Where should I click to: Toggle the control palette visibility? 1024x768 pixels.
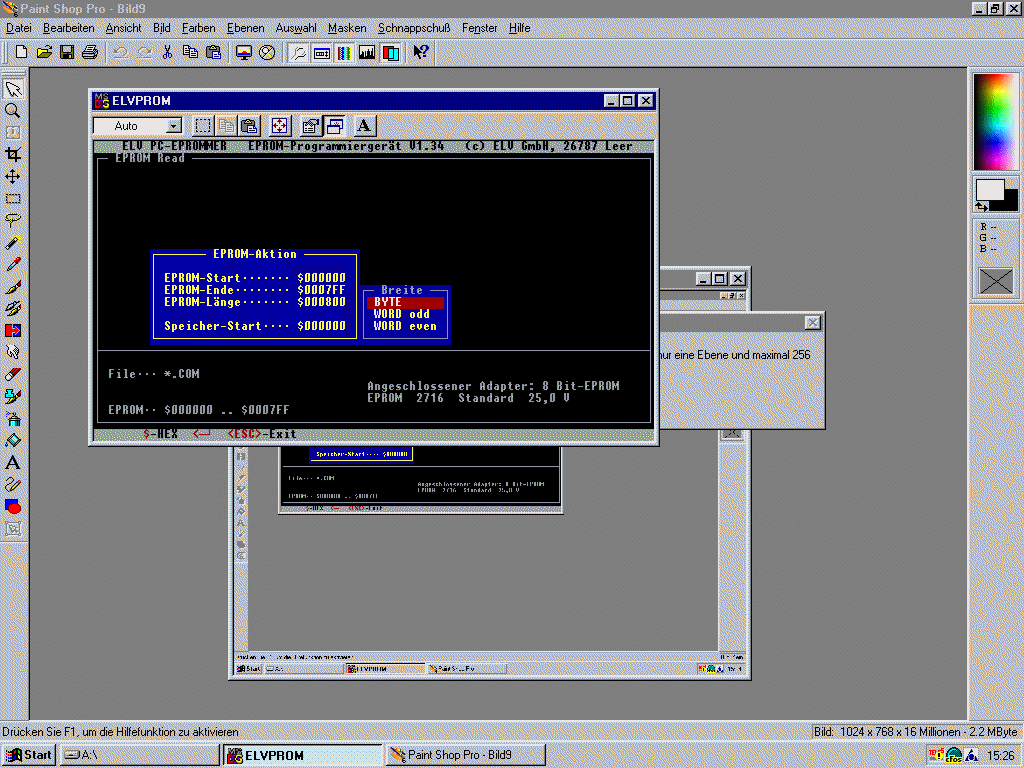pyautogui.click(x=321, y=52)
